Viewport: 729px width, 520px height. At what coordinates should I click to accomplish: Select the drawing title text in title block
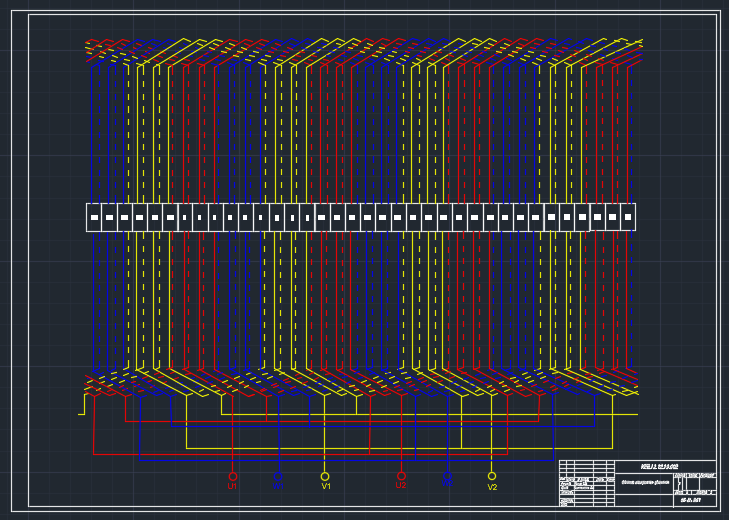643,482
